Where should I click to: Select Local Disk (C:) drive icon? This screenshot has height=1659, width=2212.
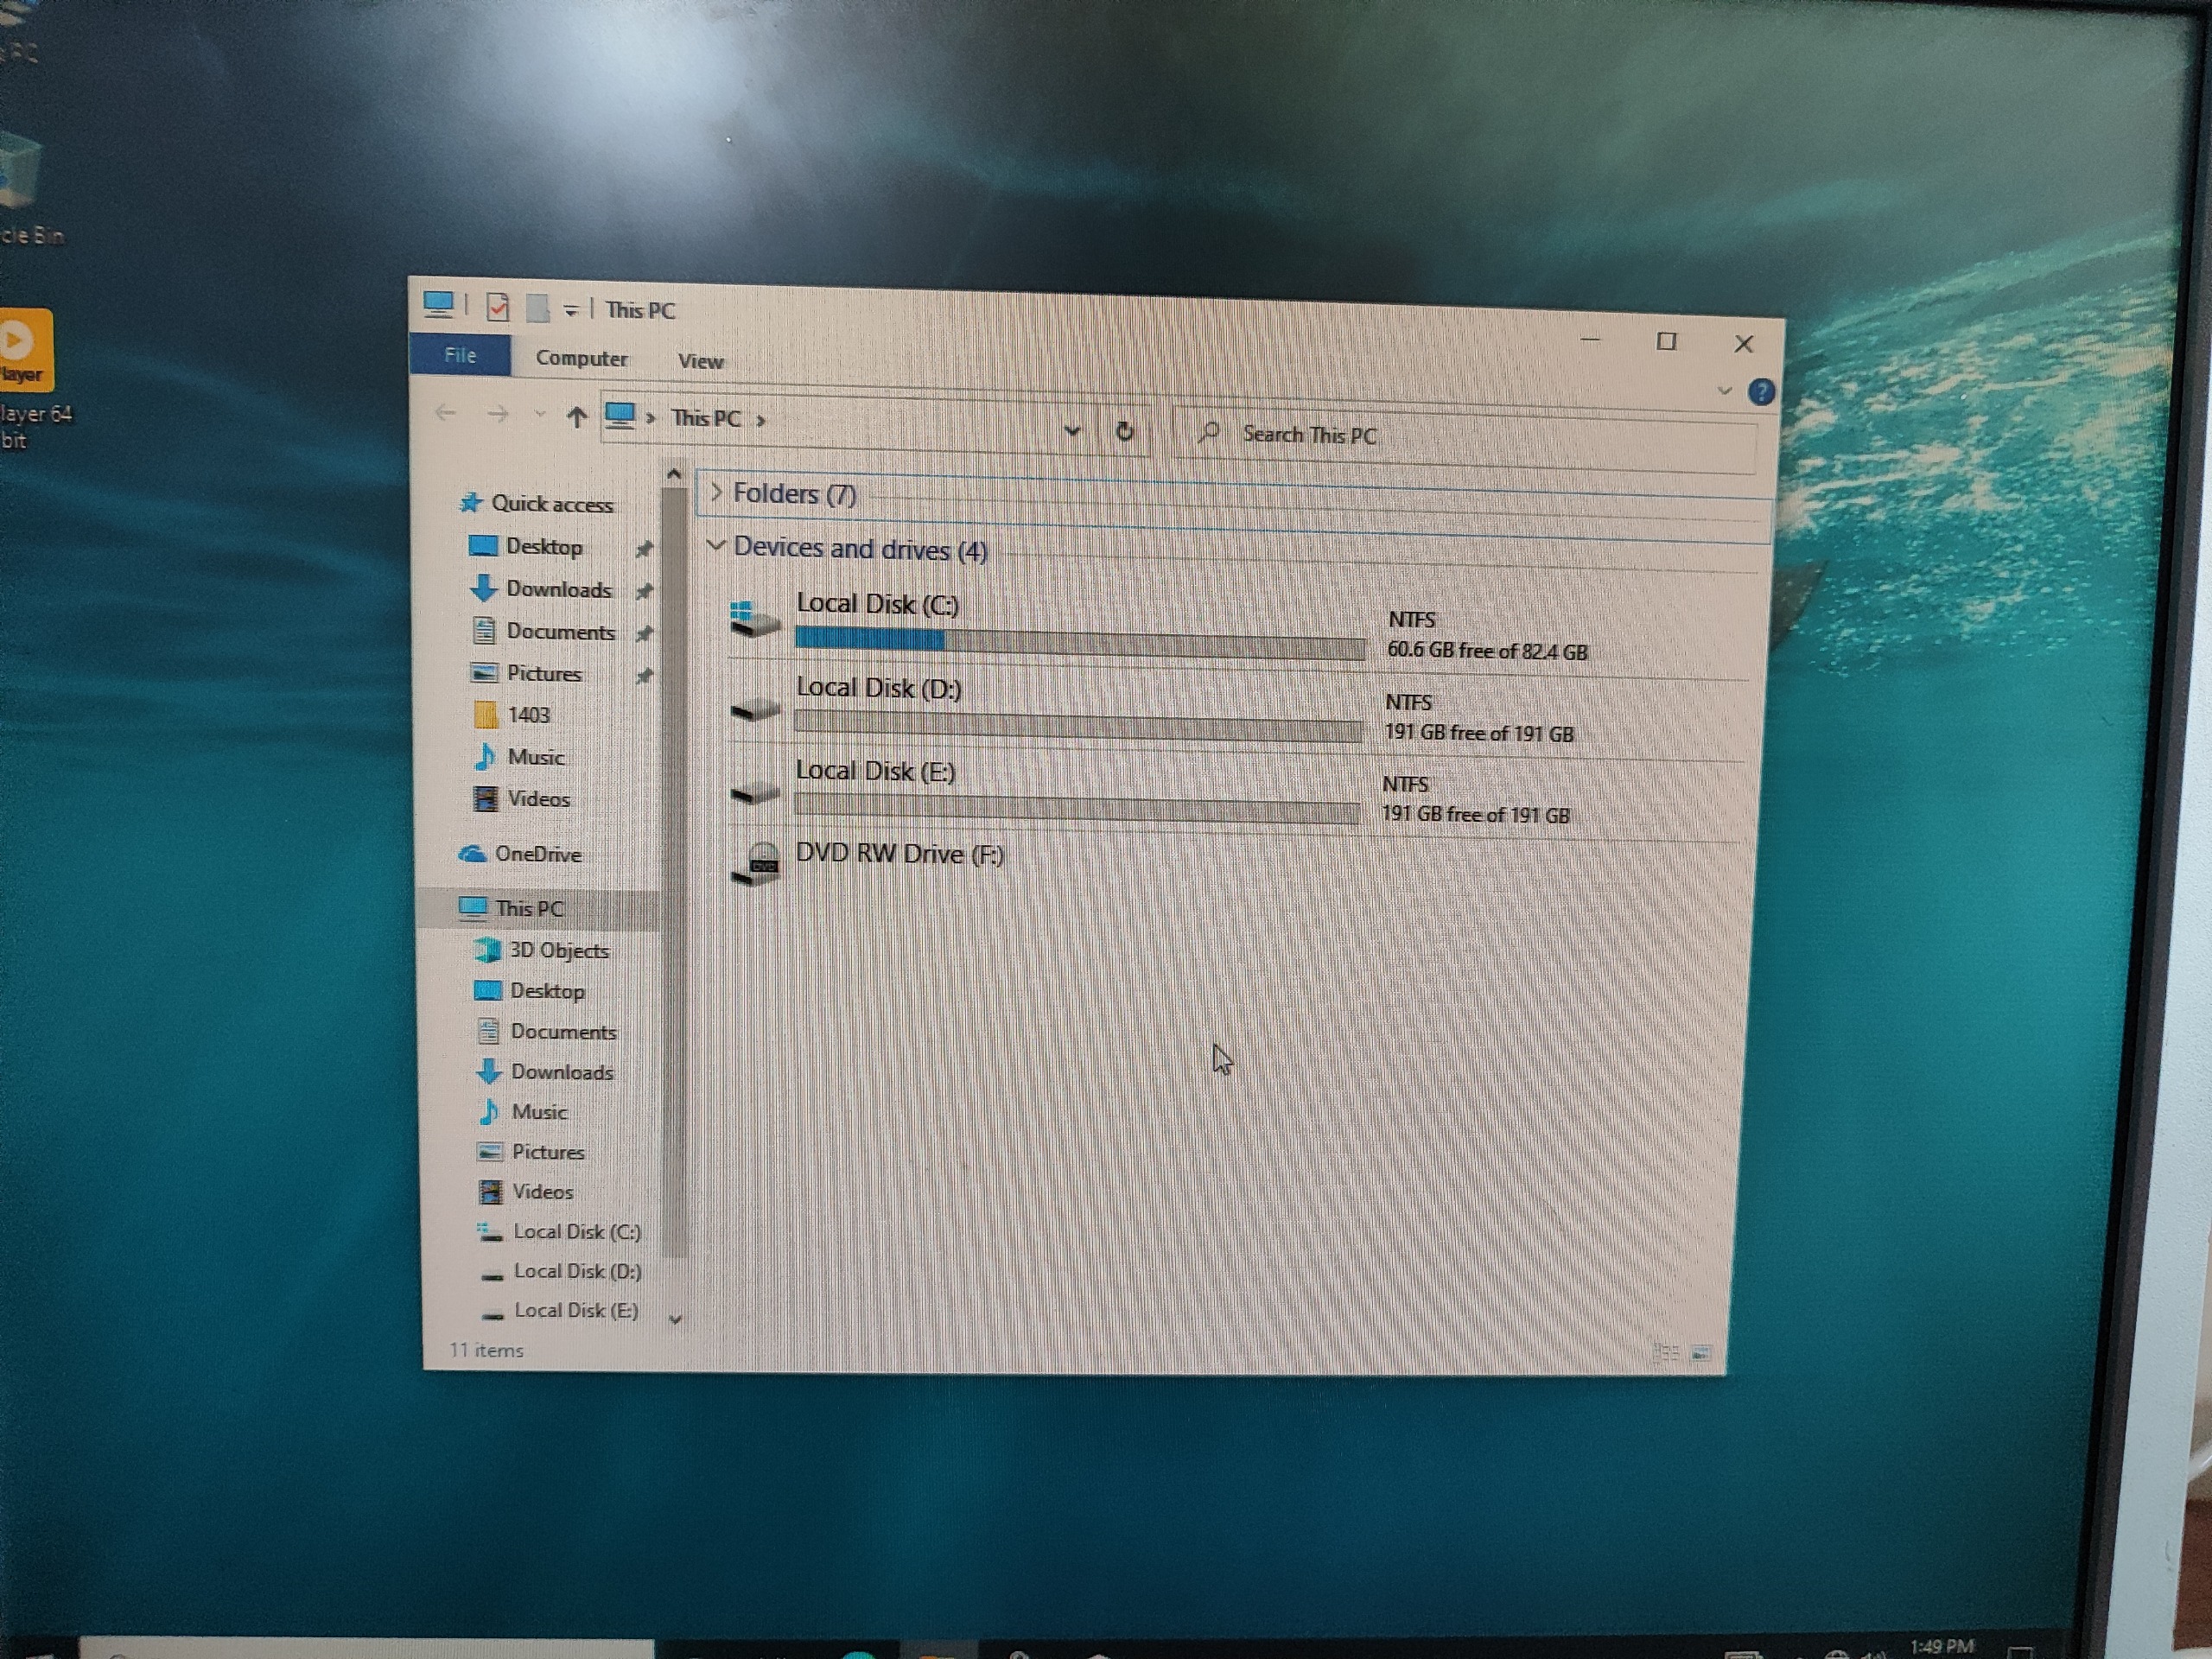pos(755,619)
